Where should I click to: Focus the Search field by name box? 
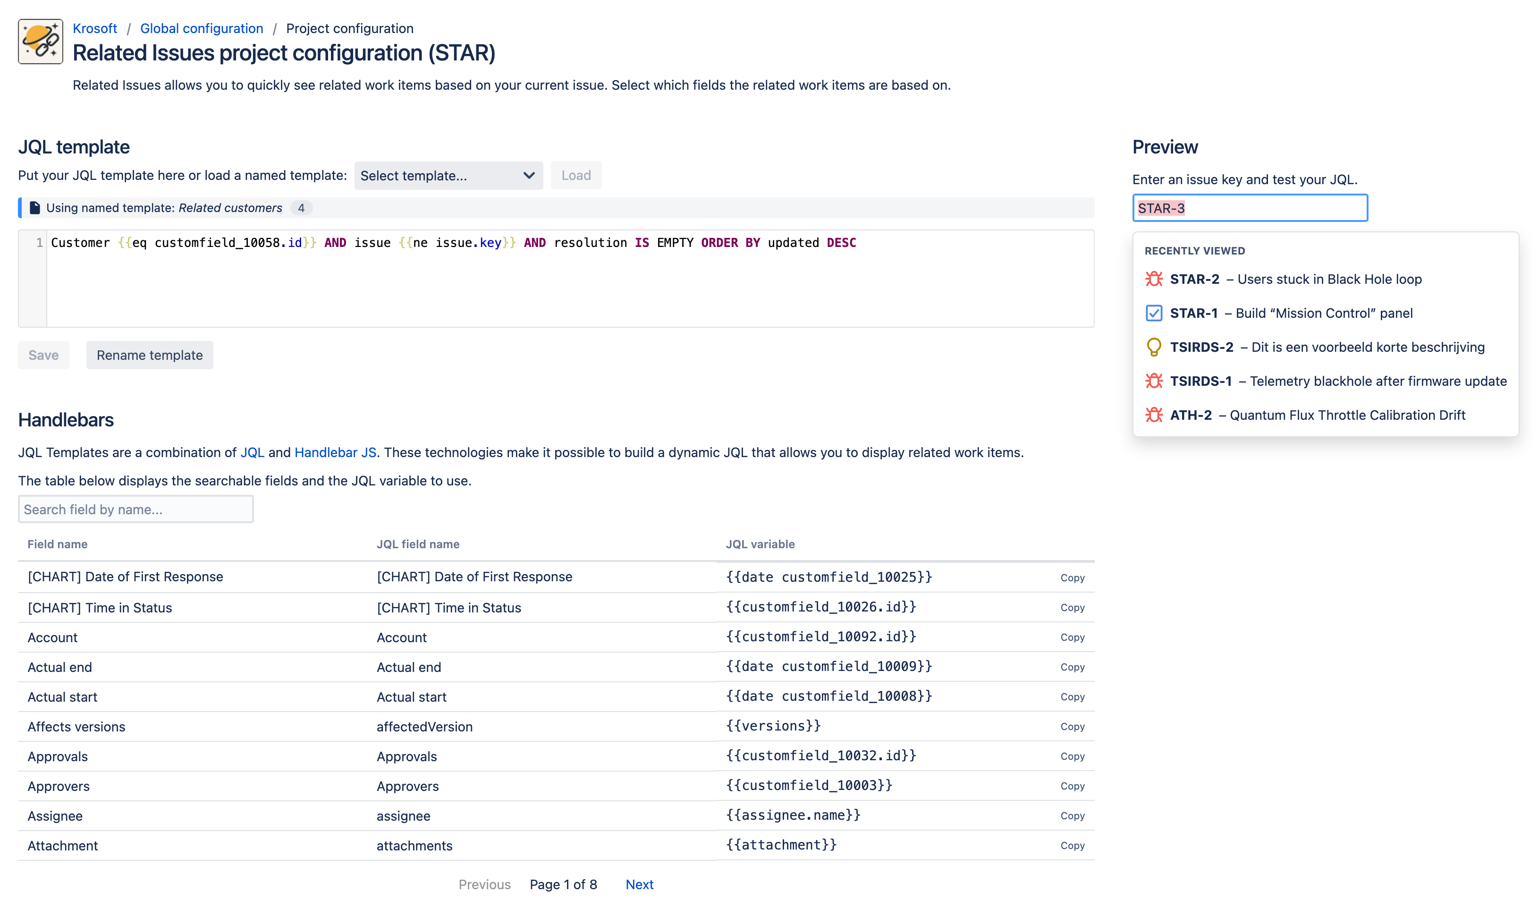coord(136,510)
